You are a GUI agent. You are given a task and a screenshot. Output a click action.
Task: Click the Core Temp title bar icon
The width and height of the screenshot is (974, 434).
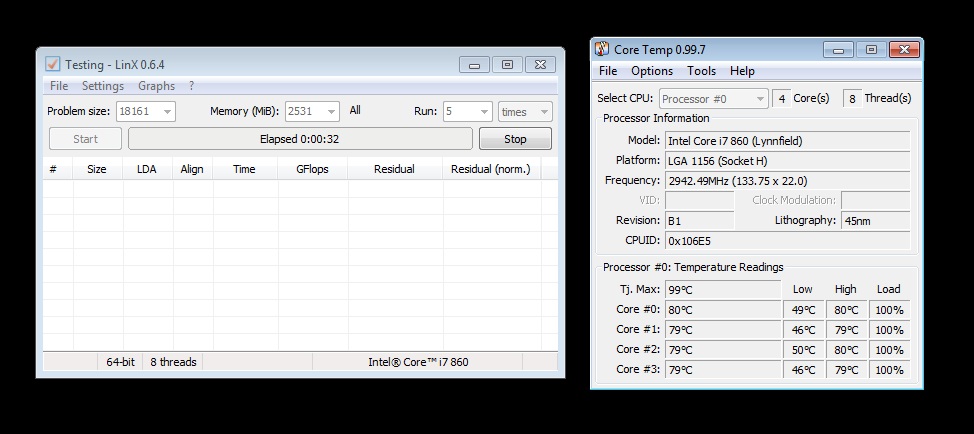(x=602, y=49)
